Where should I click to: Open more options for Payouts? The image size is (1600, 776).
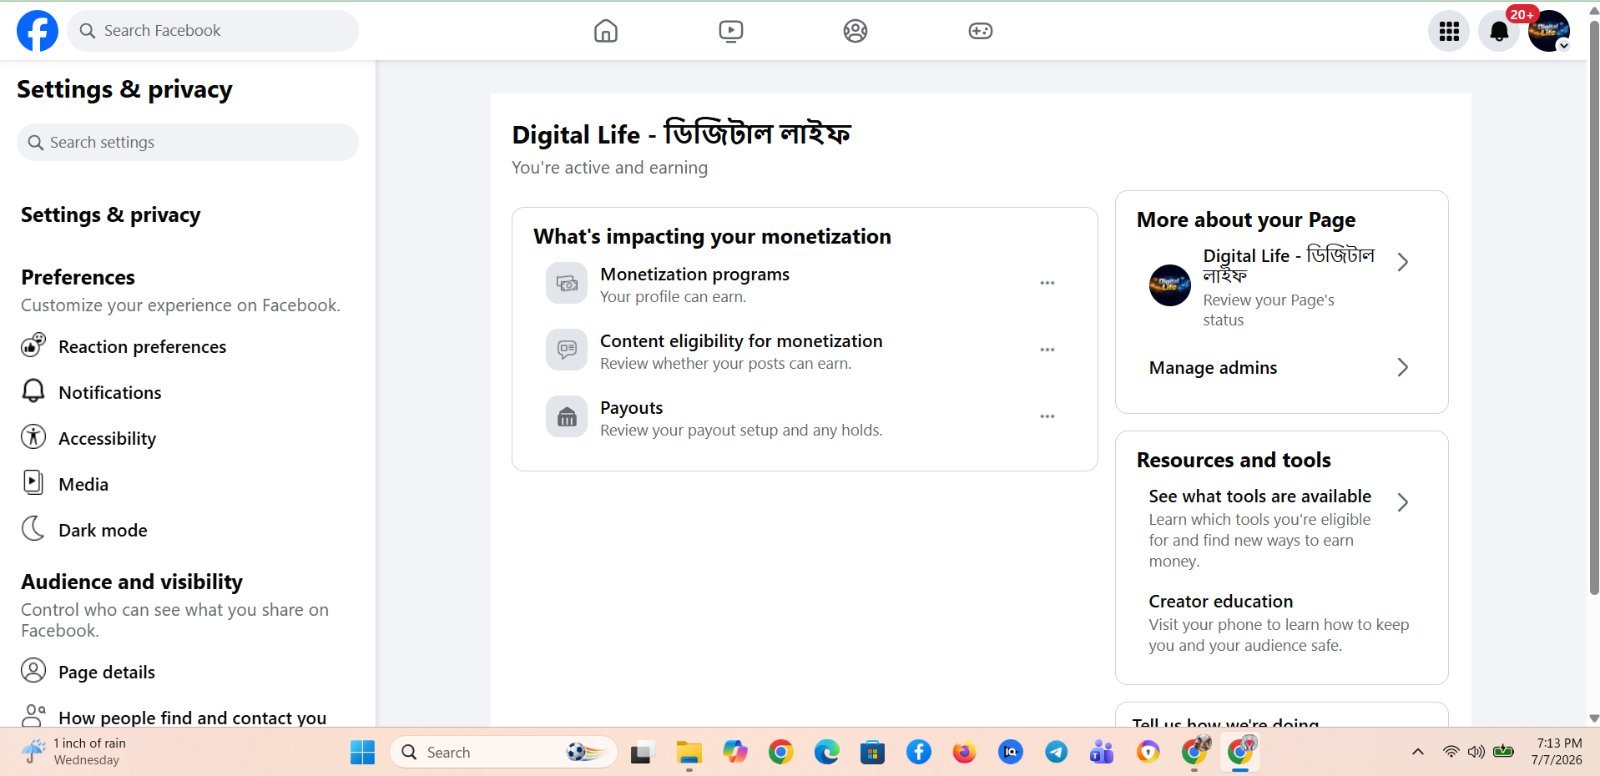tap(1047, 418)
